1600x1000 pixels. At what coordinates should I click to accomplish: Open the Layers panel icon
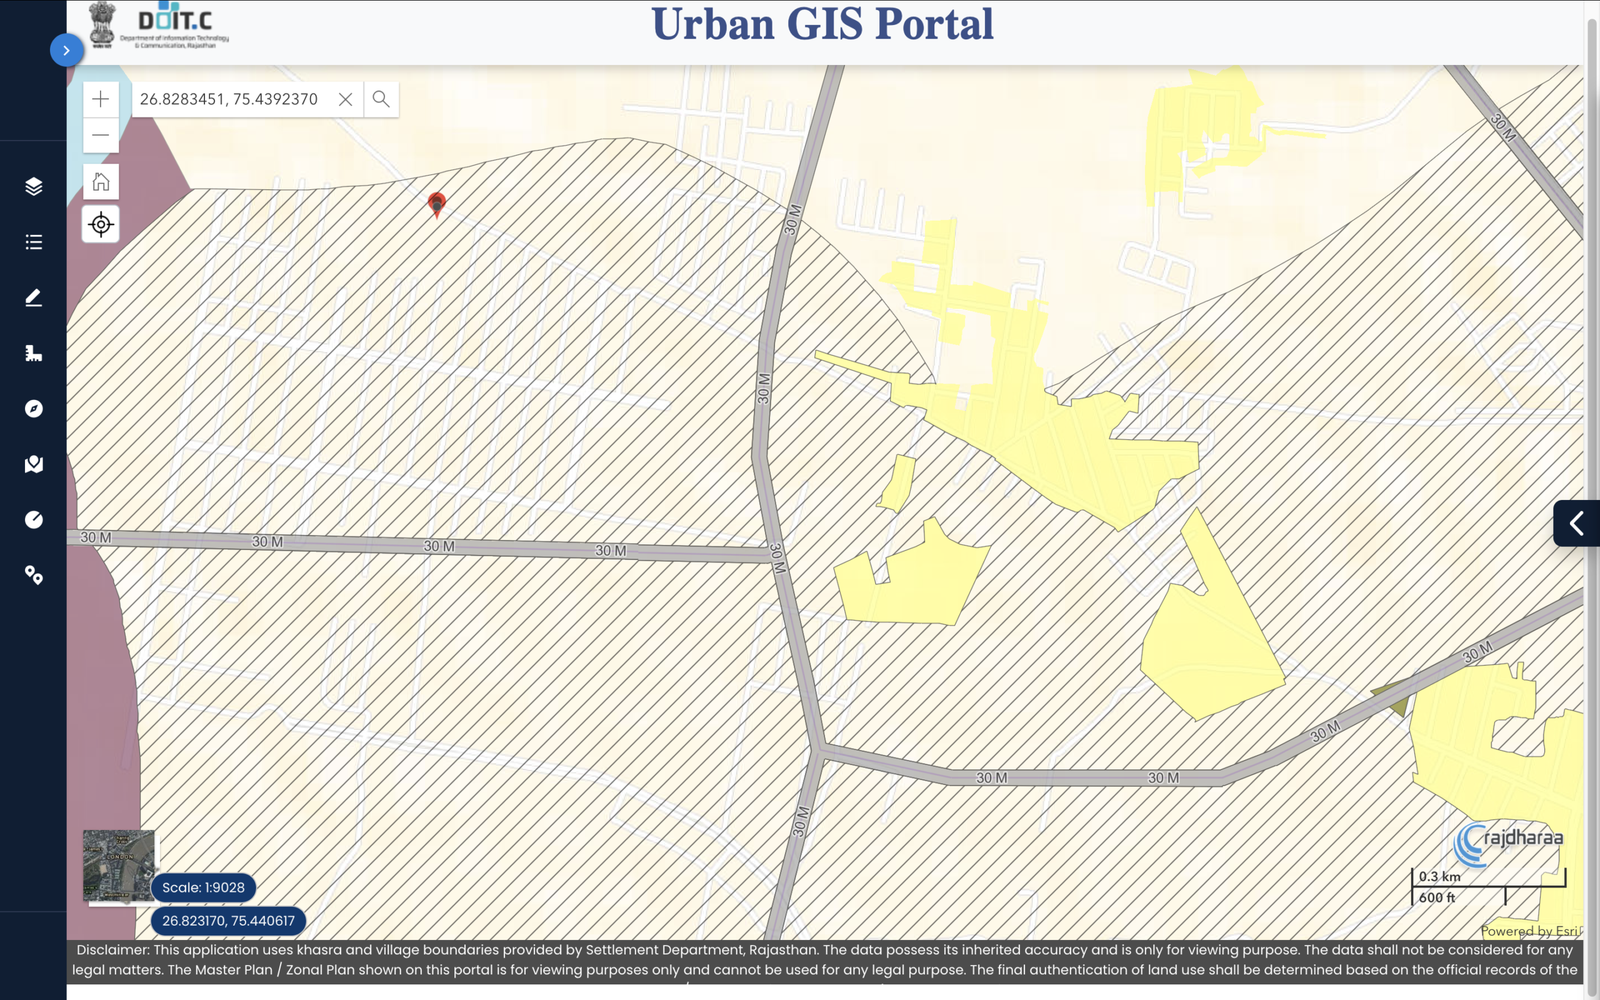tap(33, 186)
